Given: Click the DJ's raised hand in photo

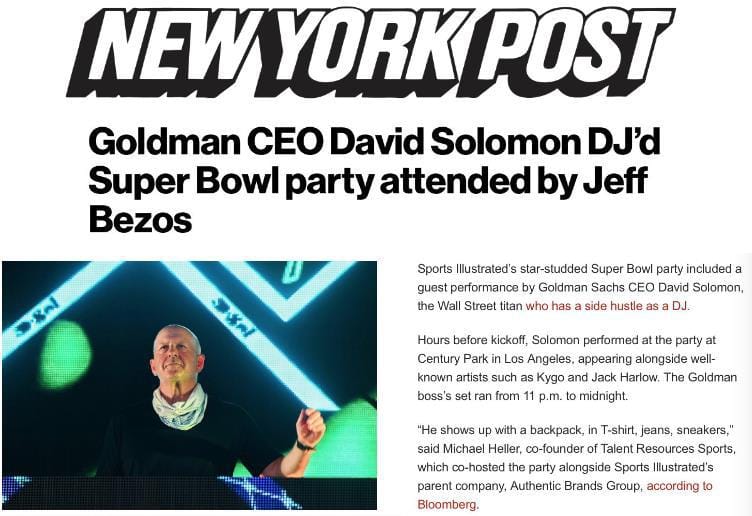Looking at the screenshot, I should tap(310, 426).
